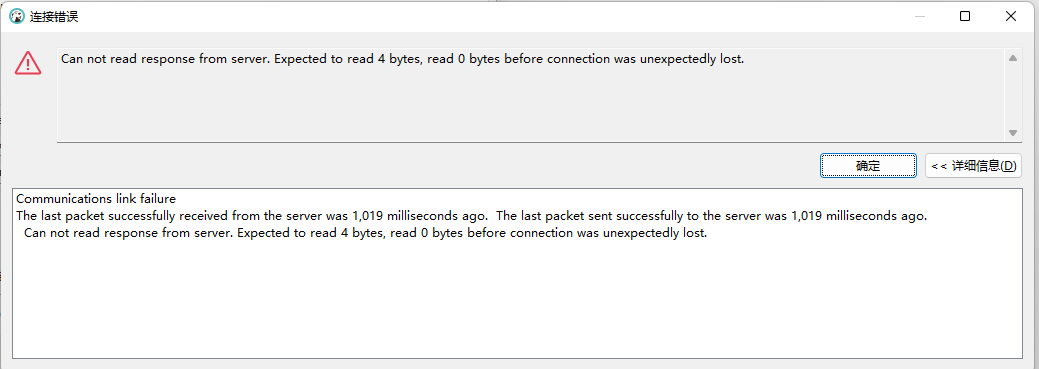
Task: Click the indented 'Can not read response' details line
Action: click(x=366, y=234)
